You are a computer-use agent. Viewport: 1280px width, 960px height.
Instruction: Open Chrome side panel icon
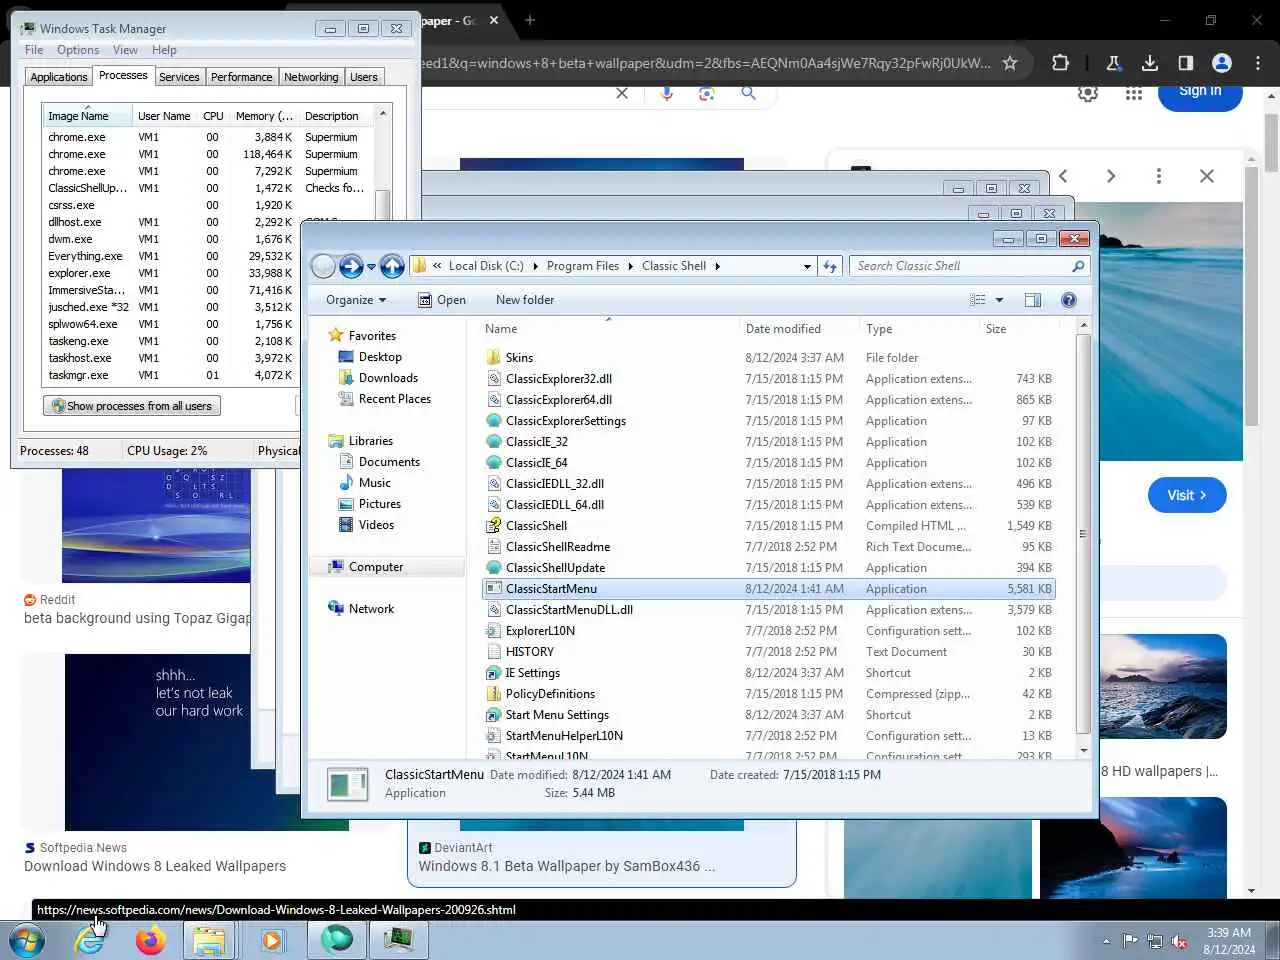tap(1186, 63)
